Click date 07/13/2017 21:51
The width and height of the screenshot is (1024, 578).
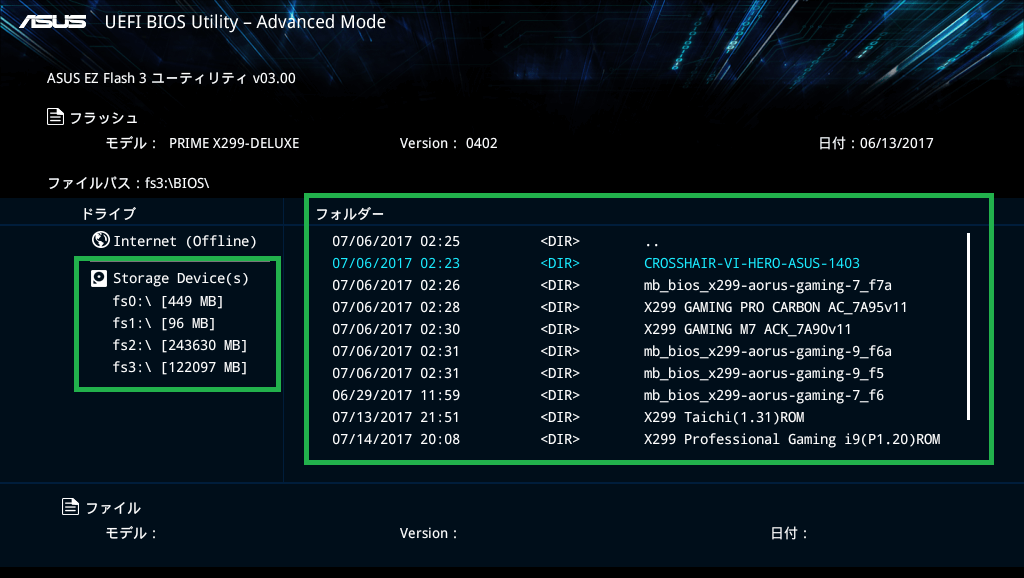(x=396, y=417)
